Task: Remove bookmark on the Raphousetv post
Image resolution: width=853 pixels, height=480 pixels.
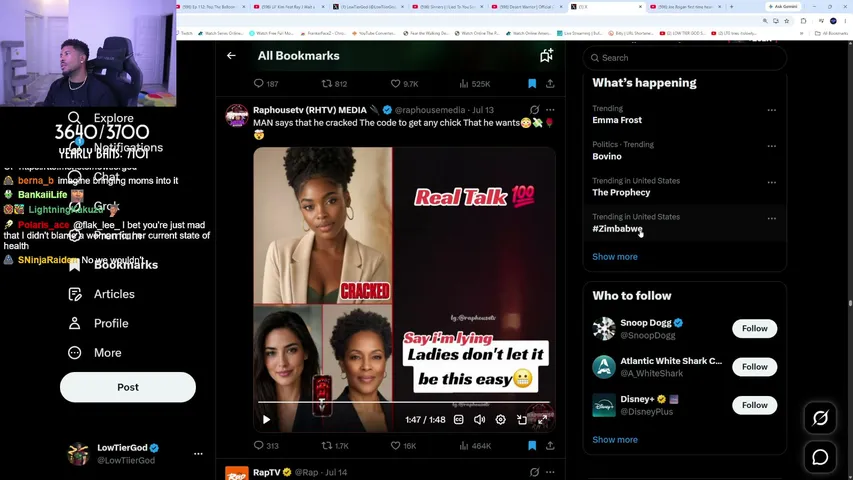Action: point(532,445)
